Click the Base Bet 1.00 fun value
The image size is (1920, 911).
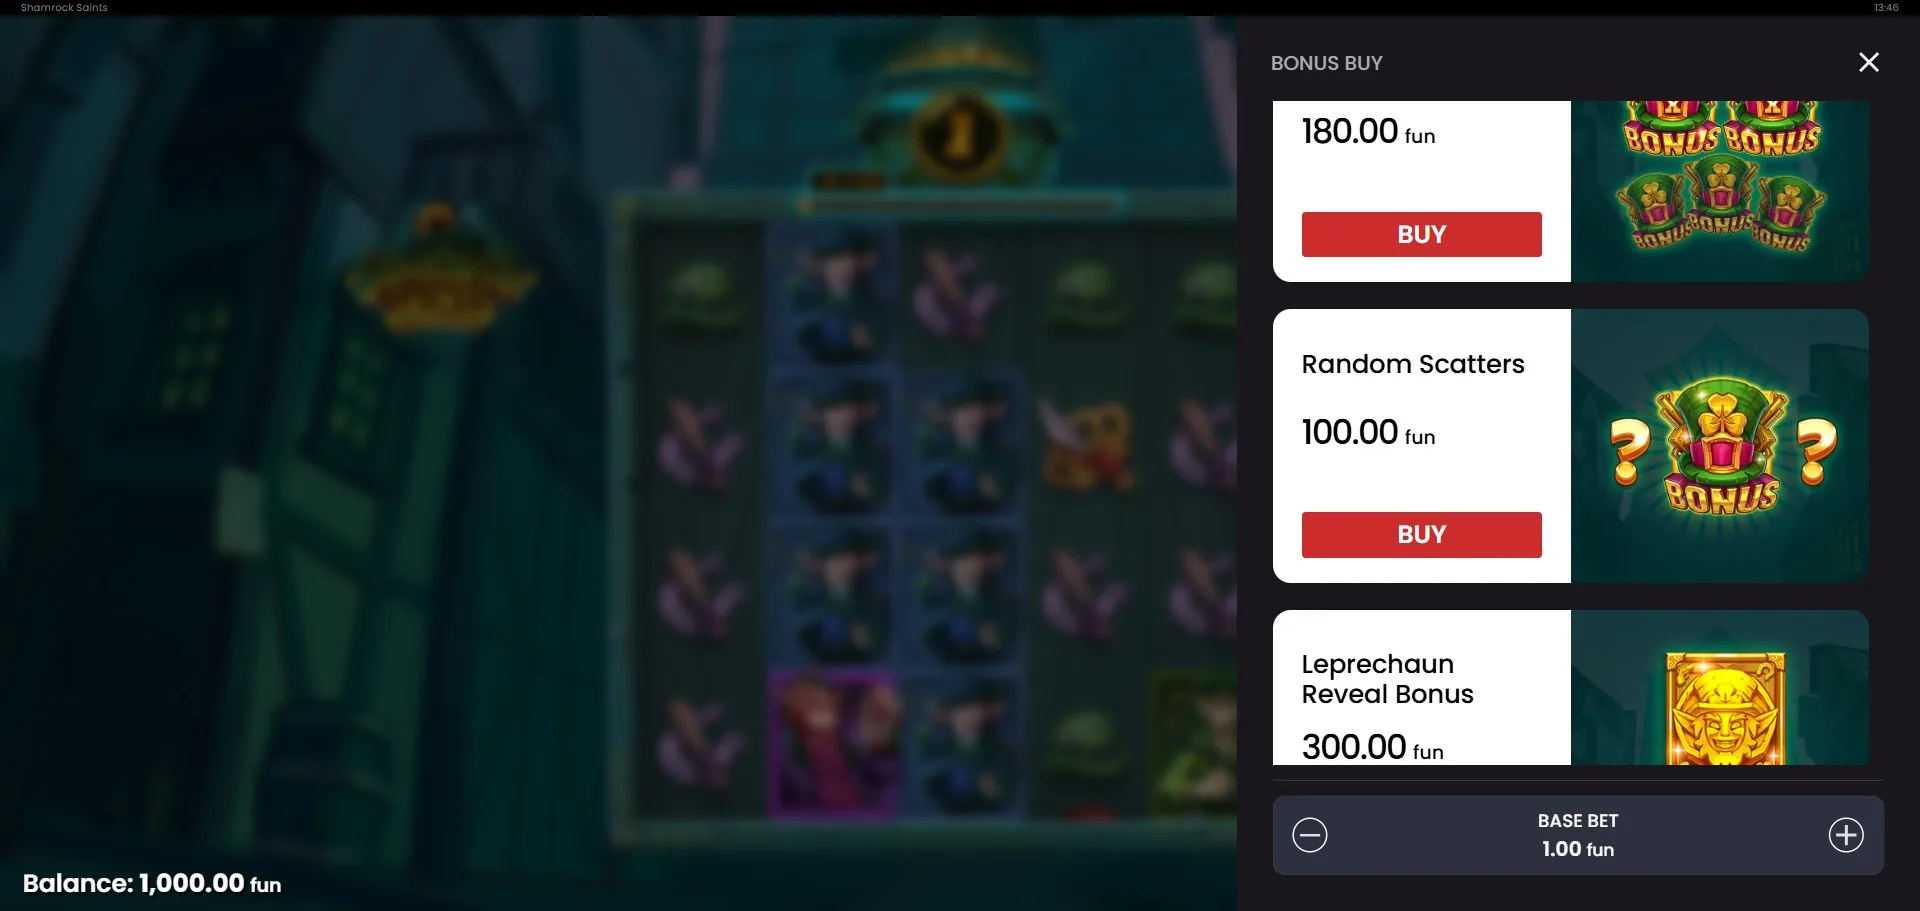click(x=1578, y=849)
